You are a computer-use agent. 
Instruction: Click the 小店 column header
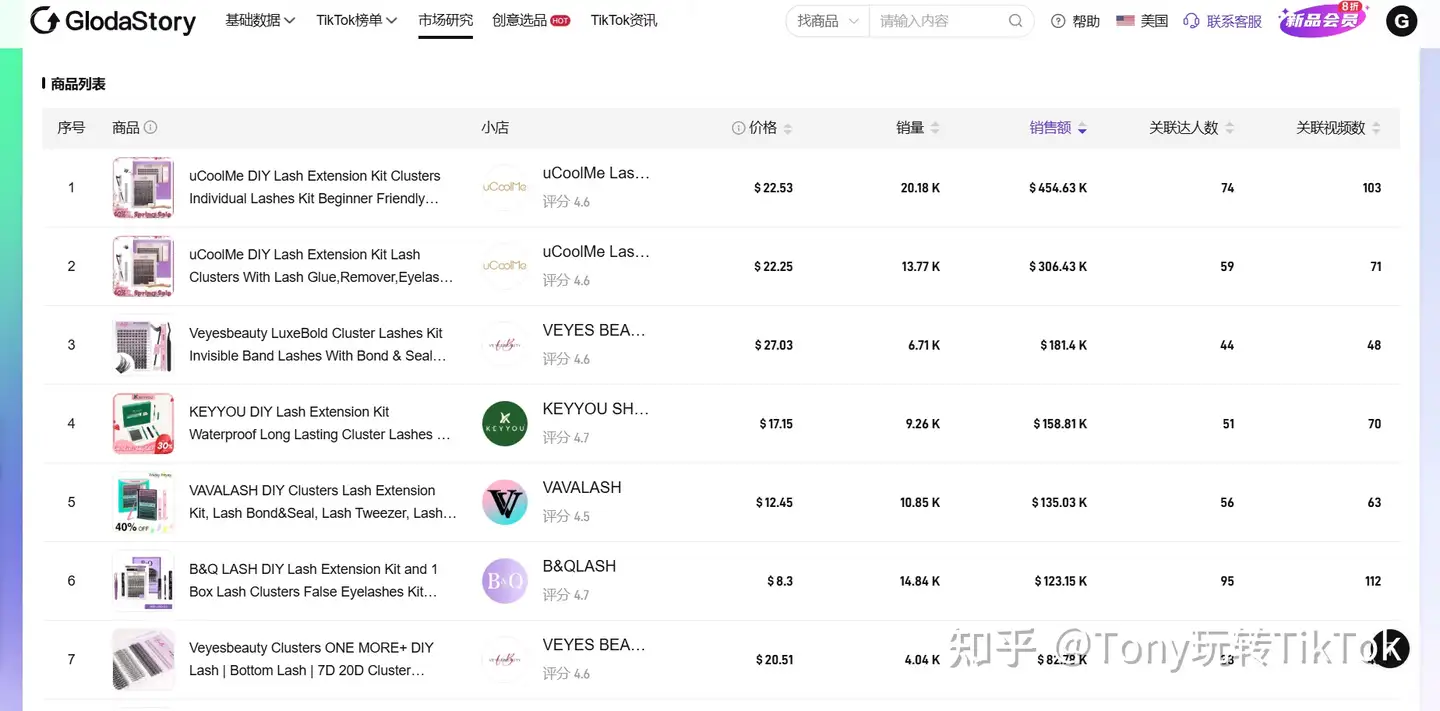click(495, 128)
